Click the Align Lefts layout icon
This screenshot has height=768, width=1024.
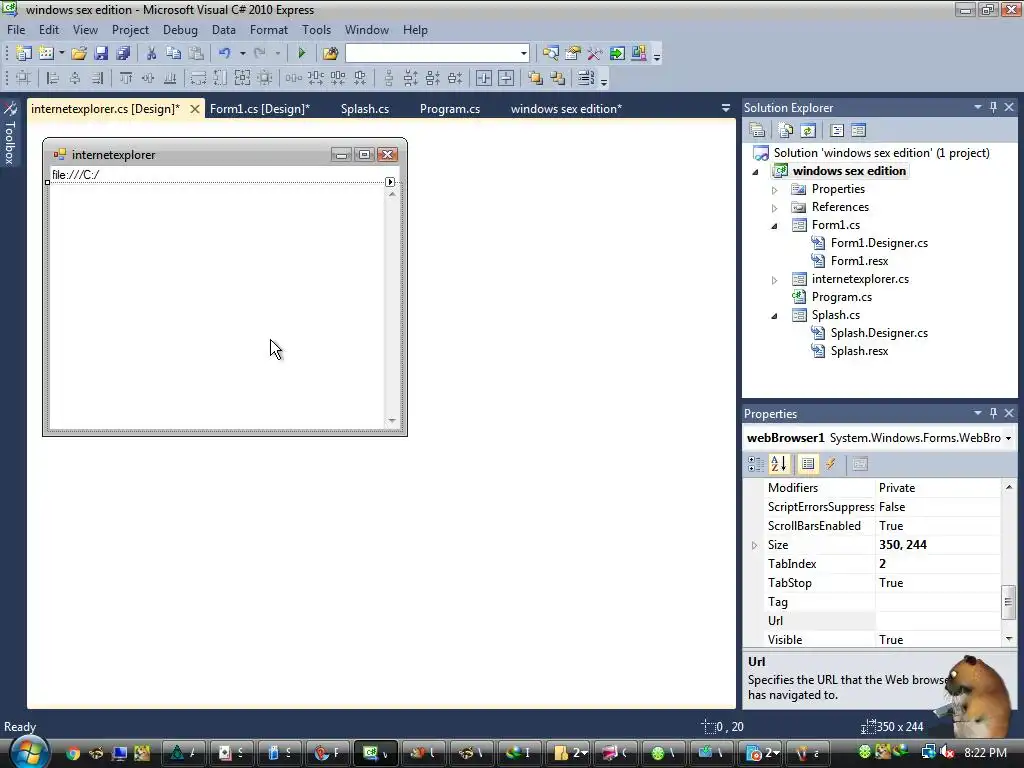pos(53,78)
